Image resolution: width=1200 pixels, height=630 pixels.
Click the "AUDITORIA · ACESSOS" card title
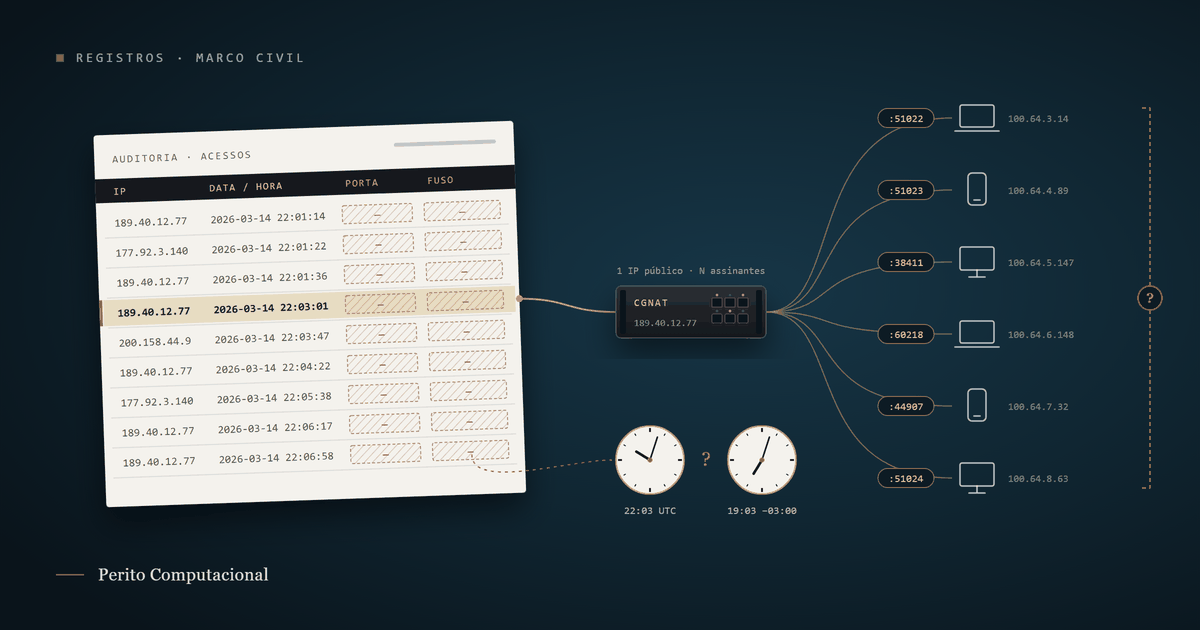(182, 157)
